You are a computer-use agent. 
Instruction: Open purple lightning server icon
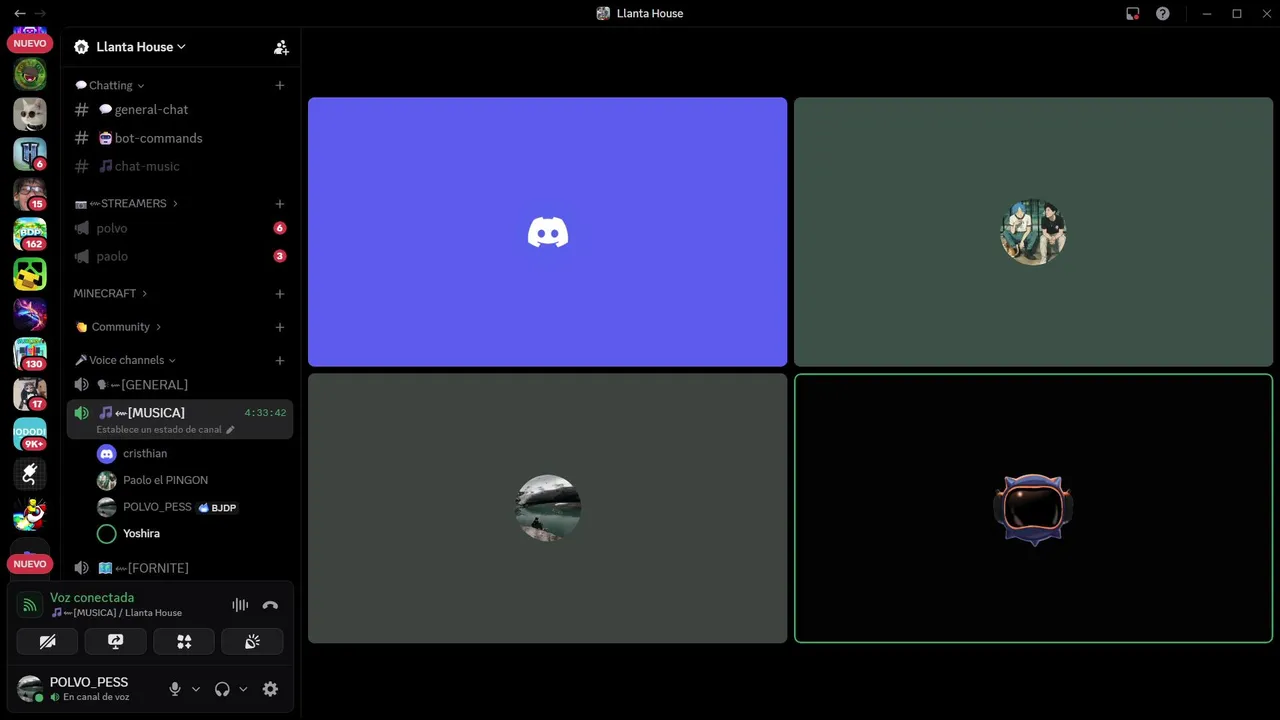tap(30, 314)
